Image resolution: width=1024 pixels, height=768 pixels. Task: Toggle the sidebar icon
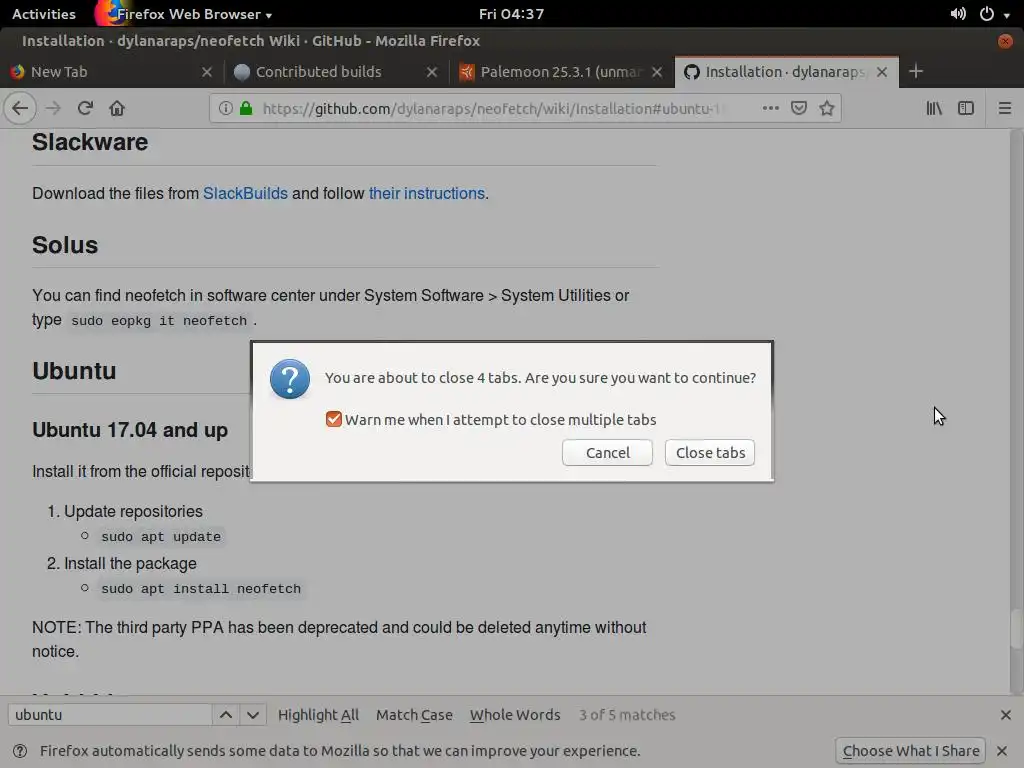(x=966, y=108)
